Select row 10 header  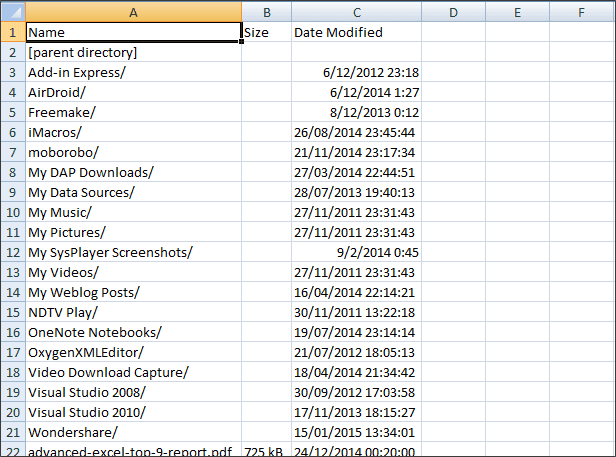click(x=13, y=212)
